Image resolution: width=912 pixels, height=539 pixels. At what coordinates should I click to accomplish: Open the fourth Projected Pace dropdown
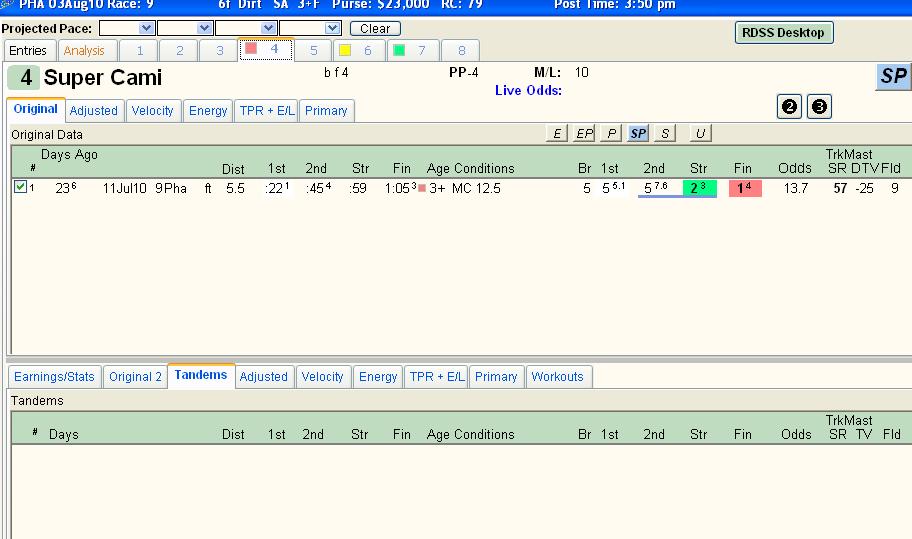click(x=333, y=28)
